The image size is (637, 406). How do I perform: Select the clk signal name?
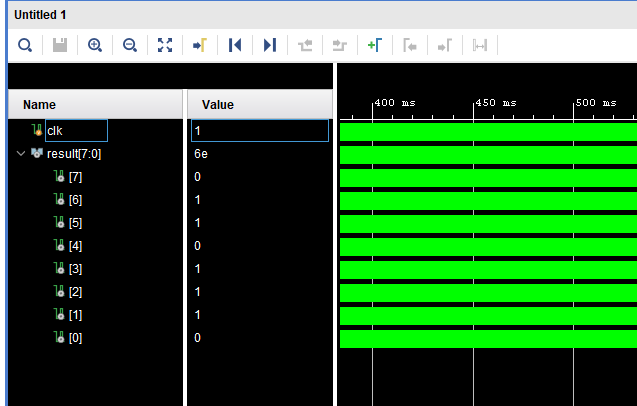coord(54,131)
